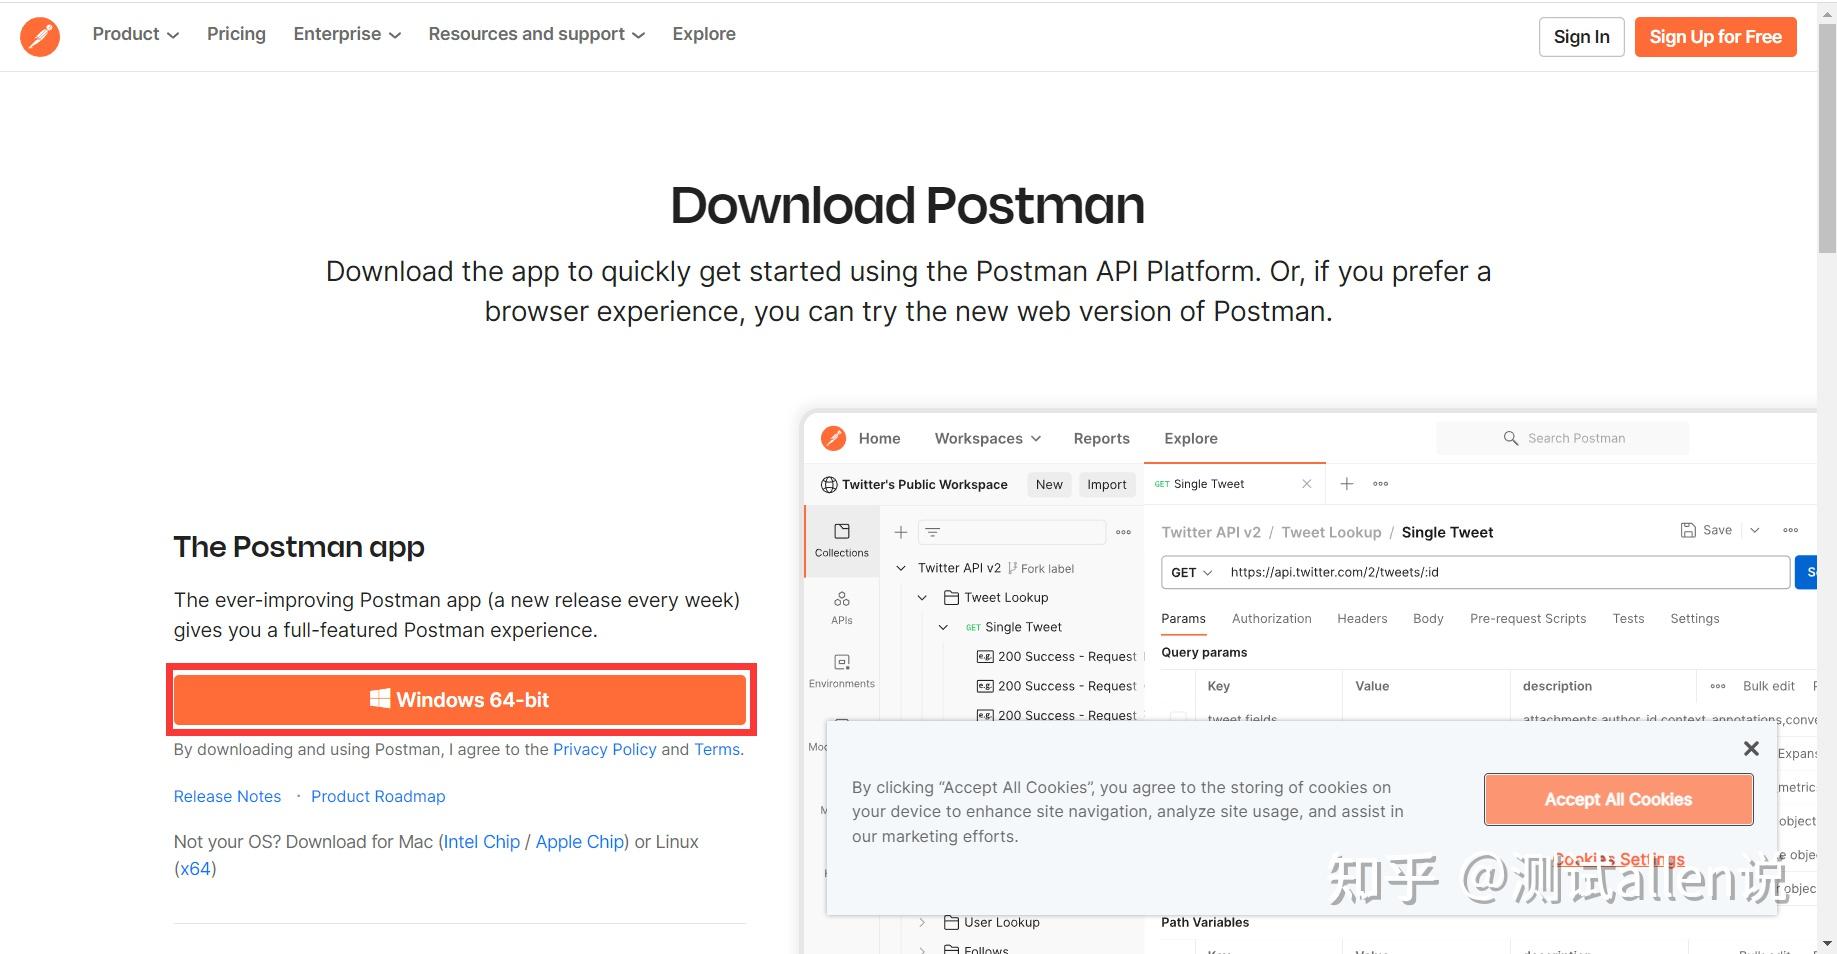Click the plus icon to open new request tab
1837x954 pixels.
click(x=1347, y=483)
